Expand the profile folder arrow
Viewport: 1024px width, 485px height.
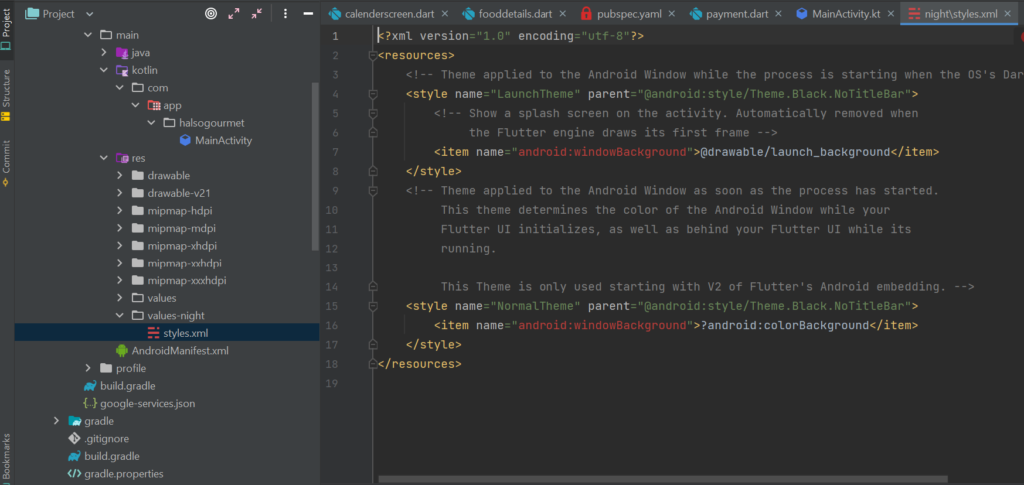[88, 369]
